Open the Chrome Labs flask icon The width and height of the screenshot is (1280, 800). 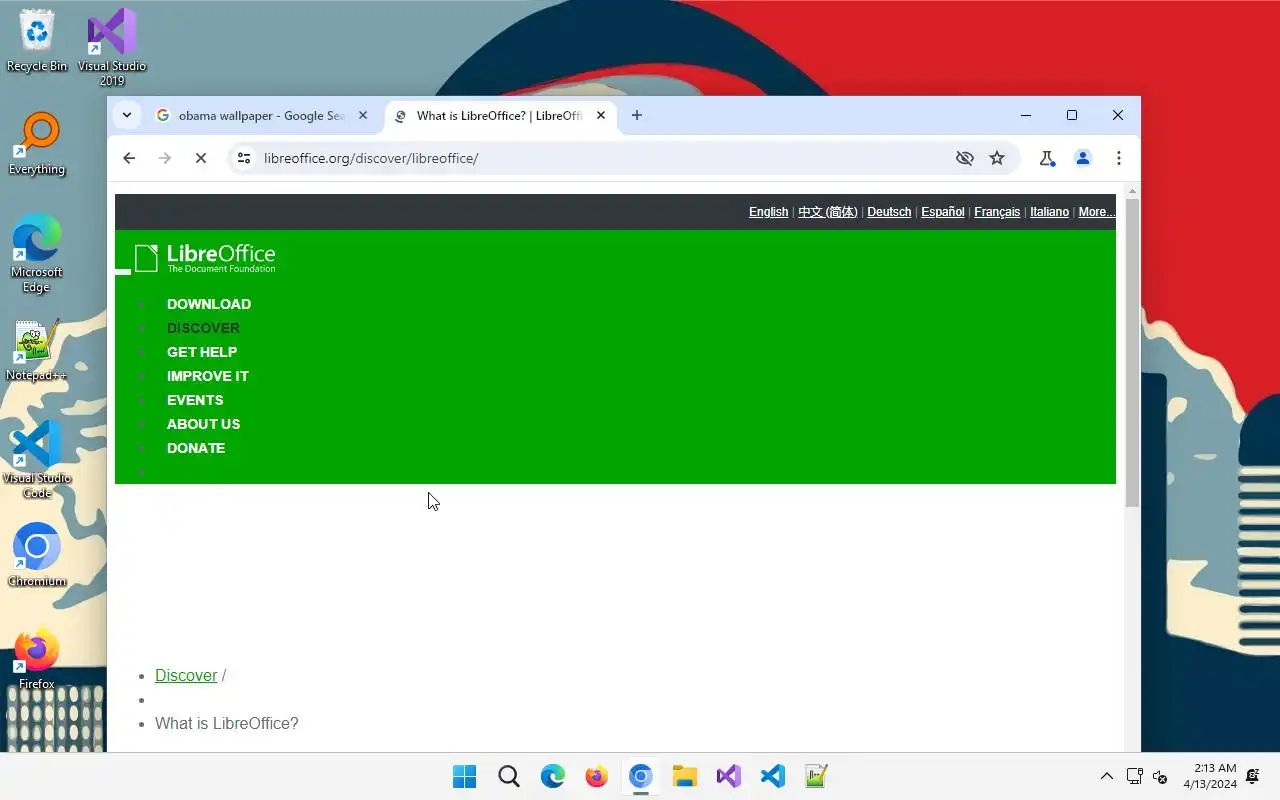coord(1047,158)
